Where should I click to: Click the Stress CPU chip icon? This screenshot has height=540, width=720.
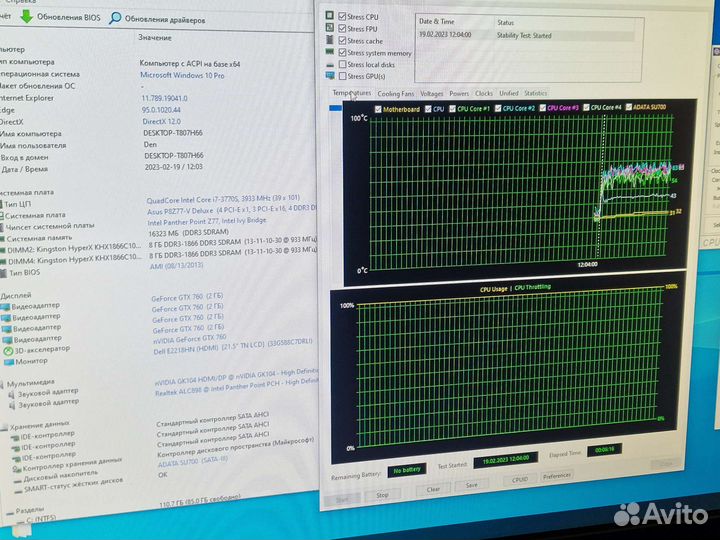[329, 15]
